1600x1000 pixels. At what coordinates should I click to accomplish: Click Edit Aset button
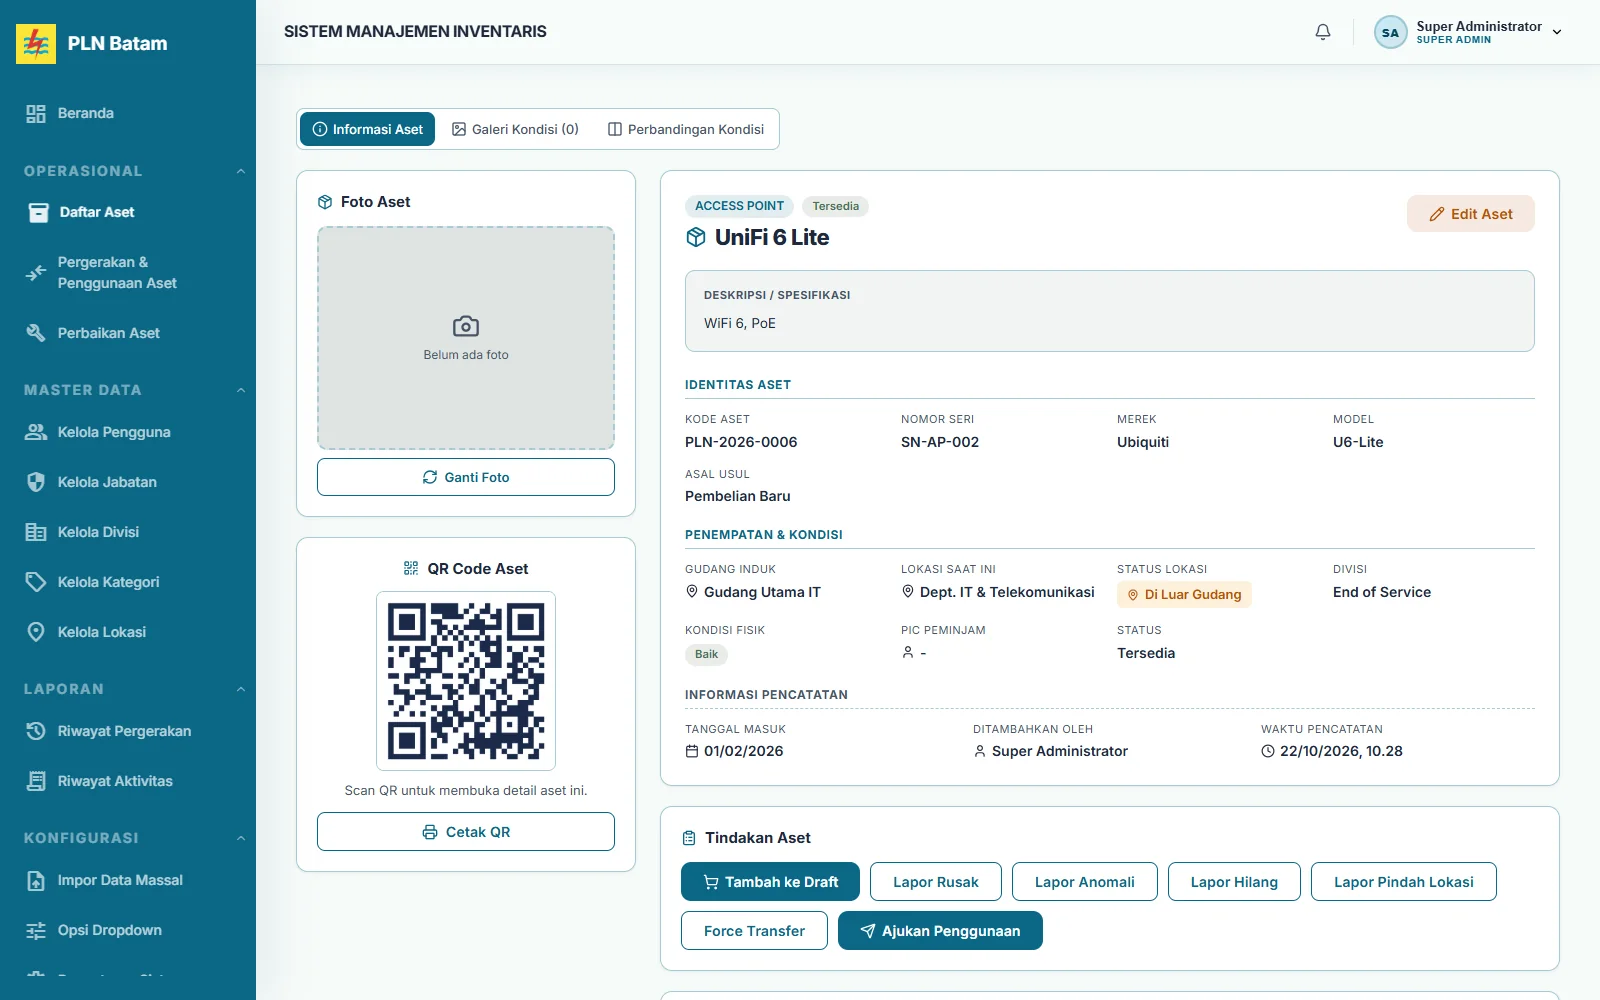pyautogui.click(x=1470, y=214)
